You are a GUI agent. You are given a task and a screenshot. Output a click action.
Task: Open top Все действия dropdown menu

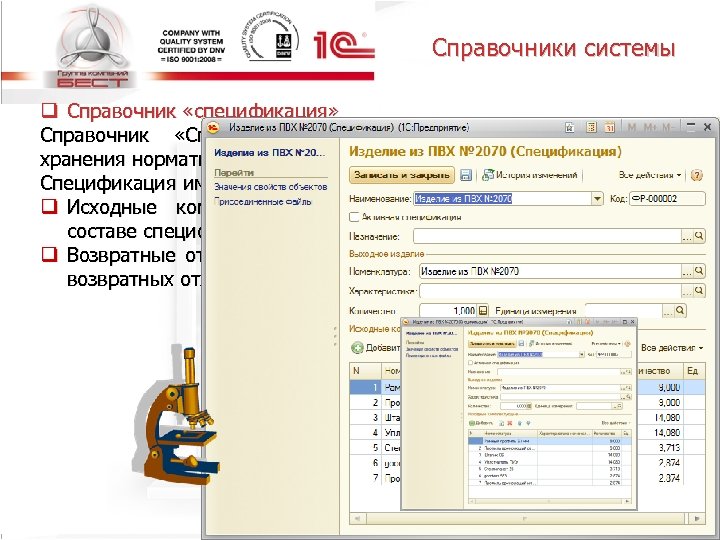[x=649, y=175]
